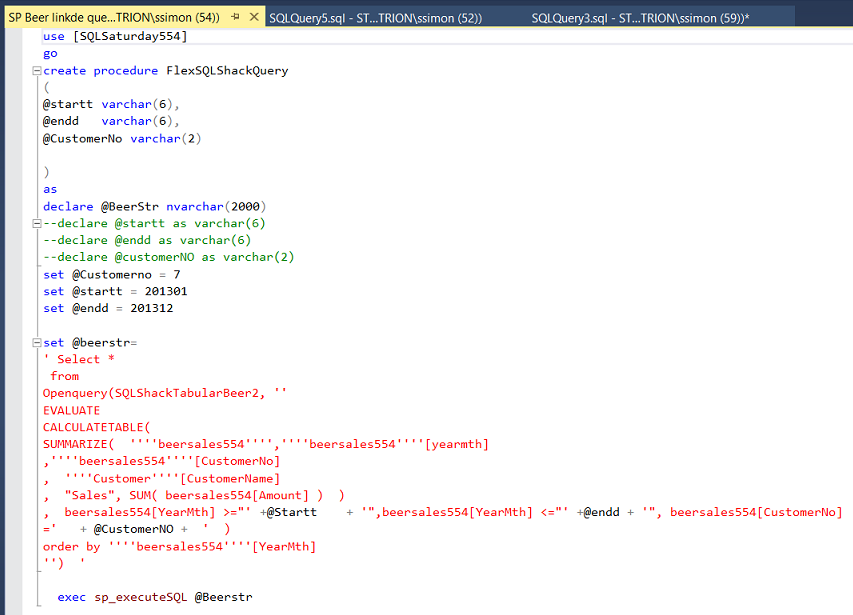Viewport: 853px width, 615px height.
Task: Click @CustomerNO variable in concatenation line
Action: [x=133, y=529]
